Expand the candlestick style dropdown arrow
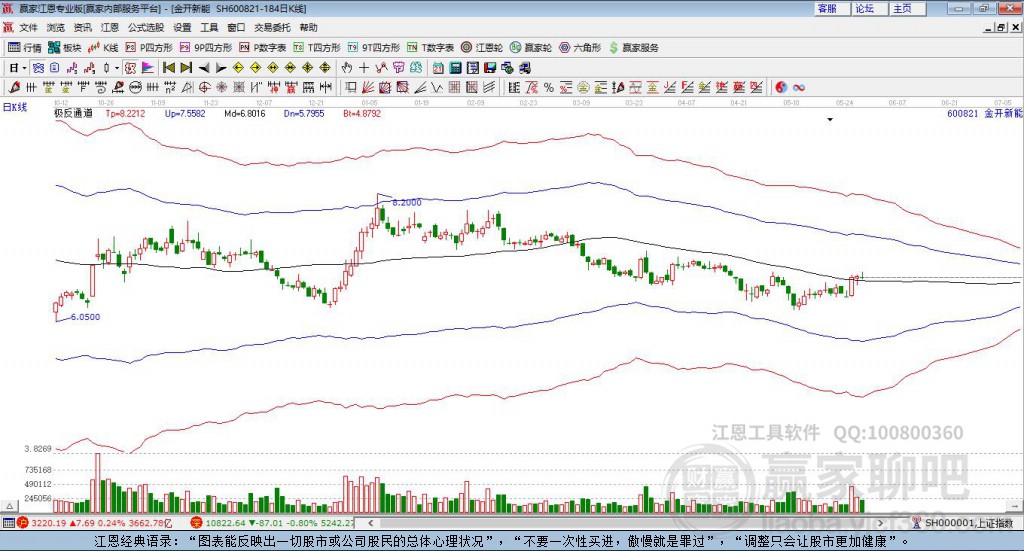1024x551 pixels. pyautogui.click(x=117, y=68)
